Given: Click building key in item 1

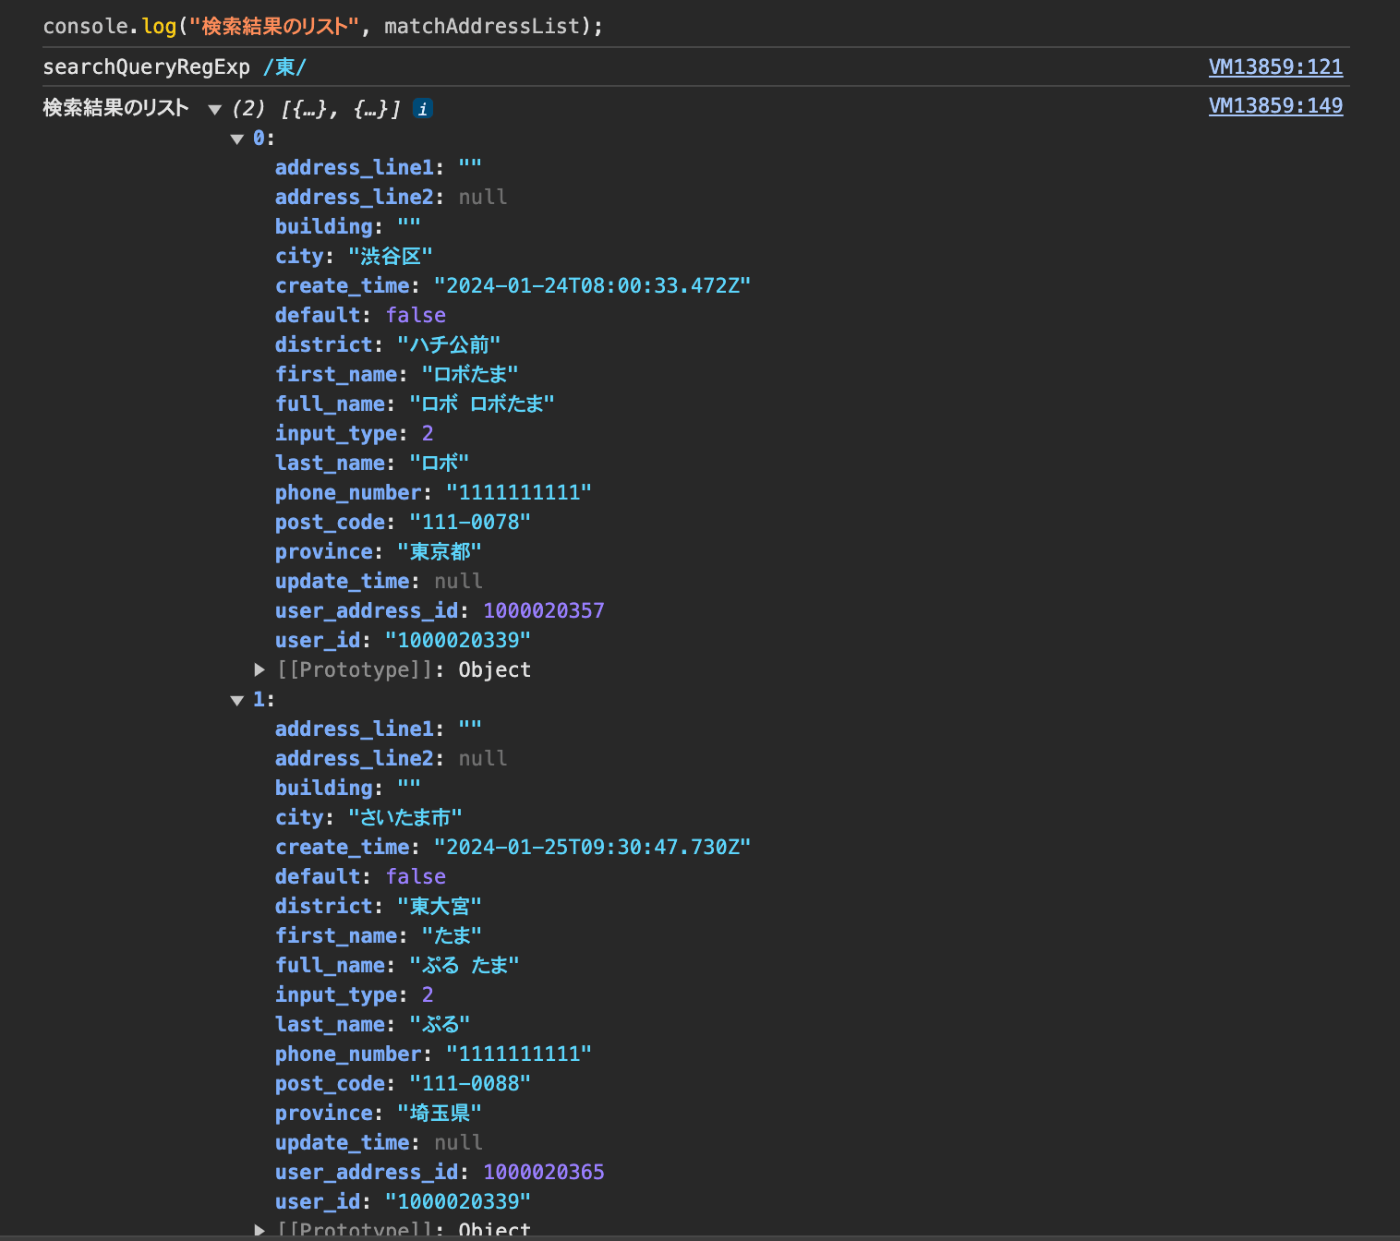Looking at the screenshot, I should pos(324,788).
